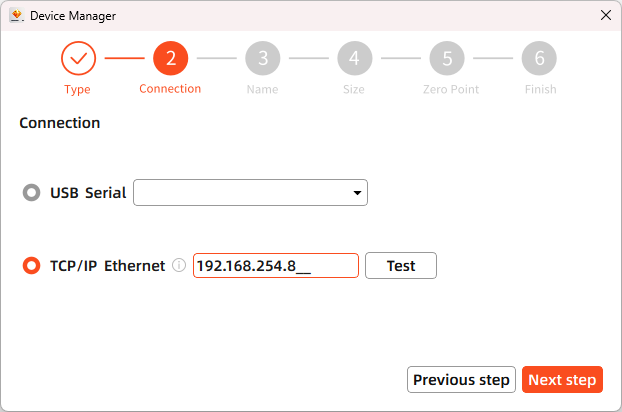Select the USB Serial radio button
622x412 pixels.
31,192
